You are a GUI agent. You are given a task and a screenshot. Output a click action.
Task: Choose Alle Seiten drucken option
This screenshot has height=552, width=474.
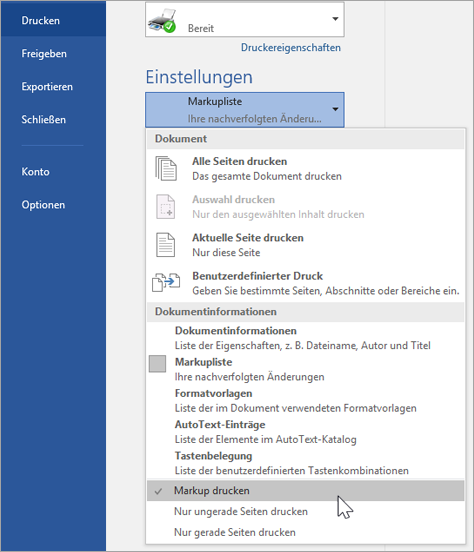(305, 169)
